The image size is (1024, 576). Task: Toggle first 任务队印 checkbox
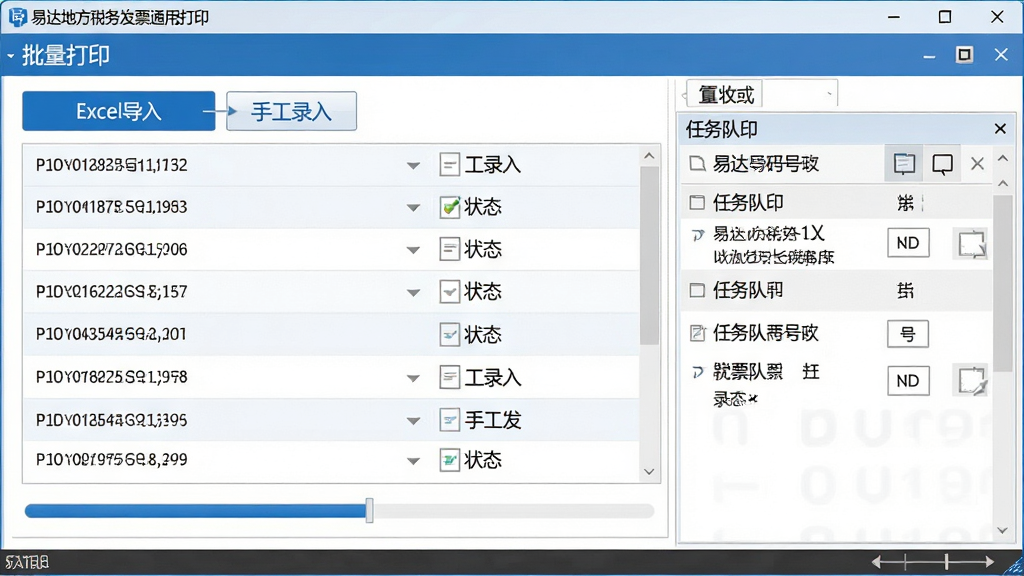[x=697, y=202]
